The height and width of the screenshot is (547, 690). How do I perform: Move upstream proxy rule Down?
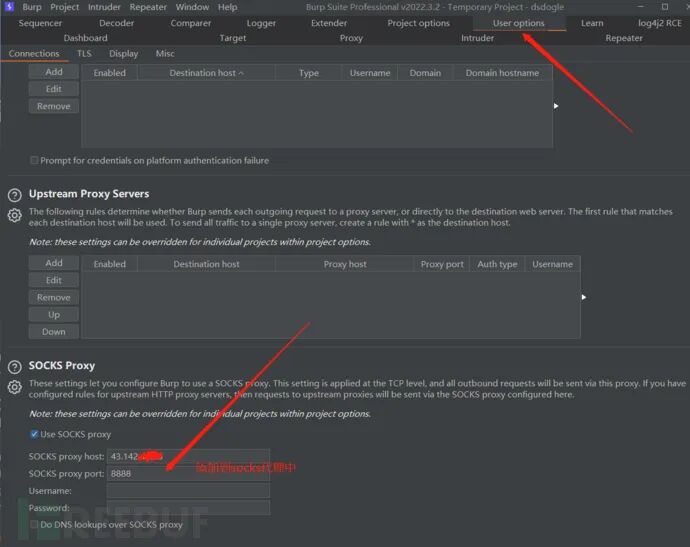tap(54, 332)
